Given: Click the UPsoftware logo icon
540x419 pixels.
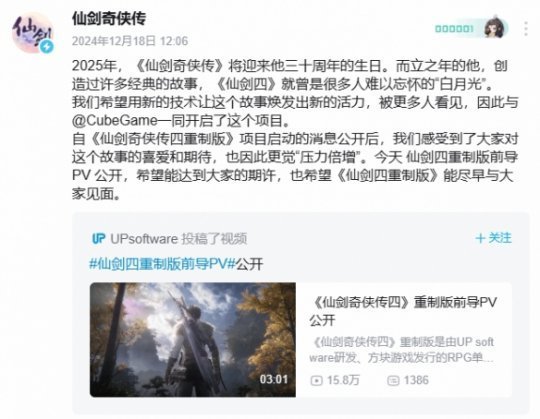Looking at the screenshot, I should [98, 239].
